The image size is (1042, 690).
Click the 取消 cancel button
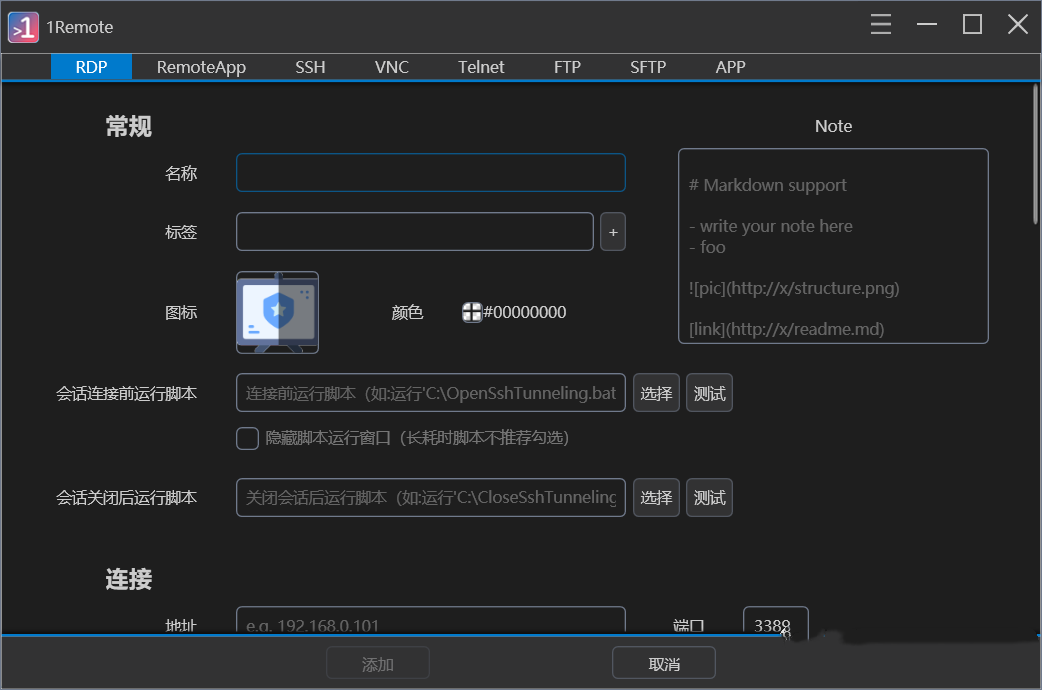point(663,663)
